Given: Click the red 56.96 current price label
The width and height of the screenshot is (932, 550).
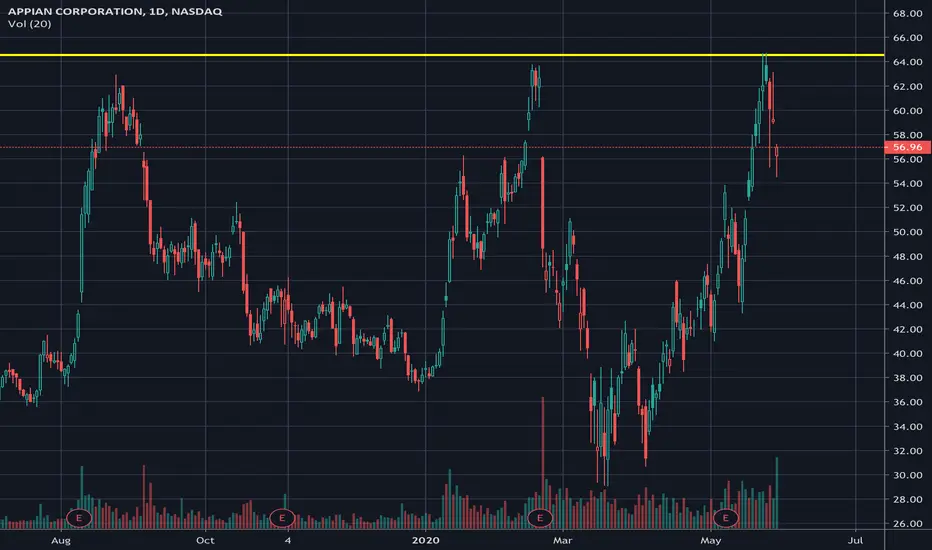Looking at the screenshot, I should pyautogui.click(x=907, y=147).
